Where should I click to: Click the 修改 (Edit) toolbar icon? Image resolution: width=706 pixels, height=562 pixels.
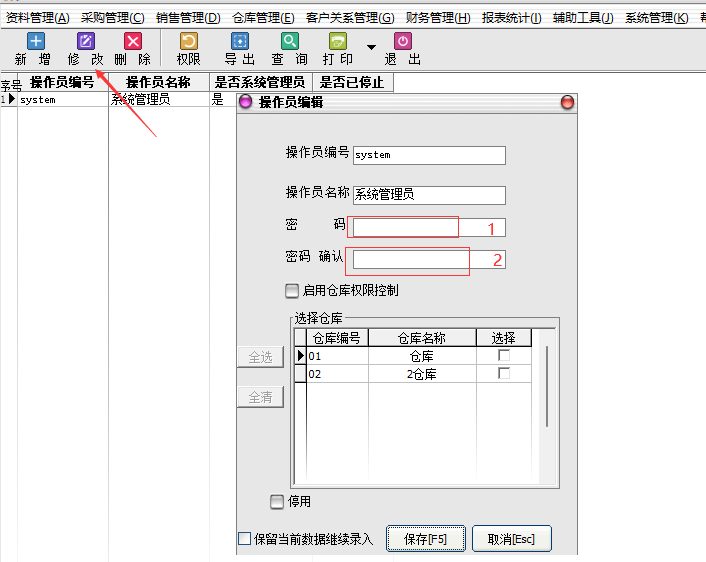85,41
